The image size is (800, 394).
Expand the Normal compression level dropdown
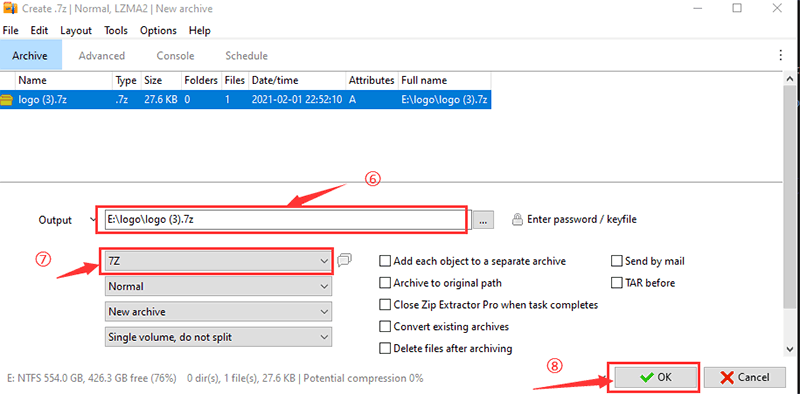(x=218, y=286)
